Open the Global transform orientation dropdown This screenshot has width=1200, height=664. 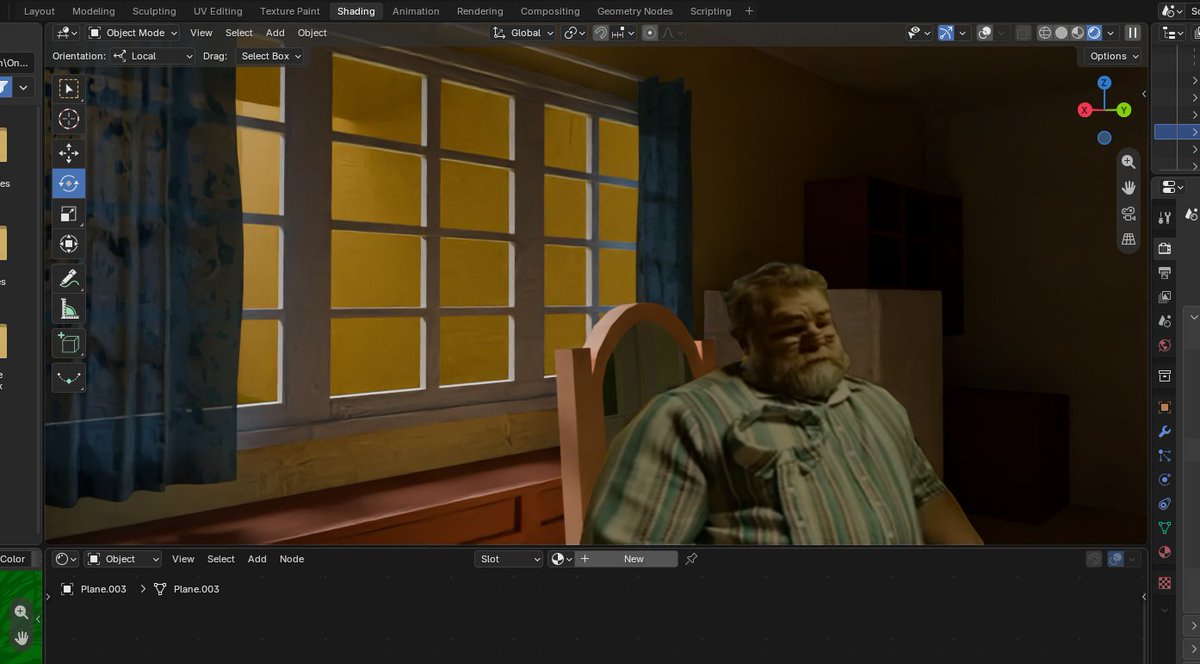pos(525,33)
